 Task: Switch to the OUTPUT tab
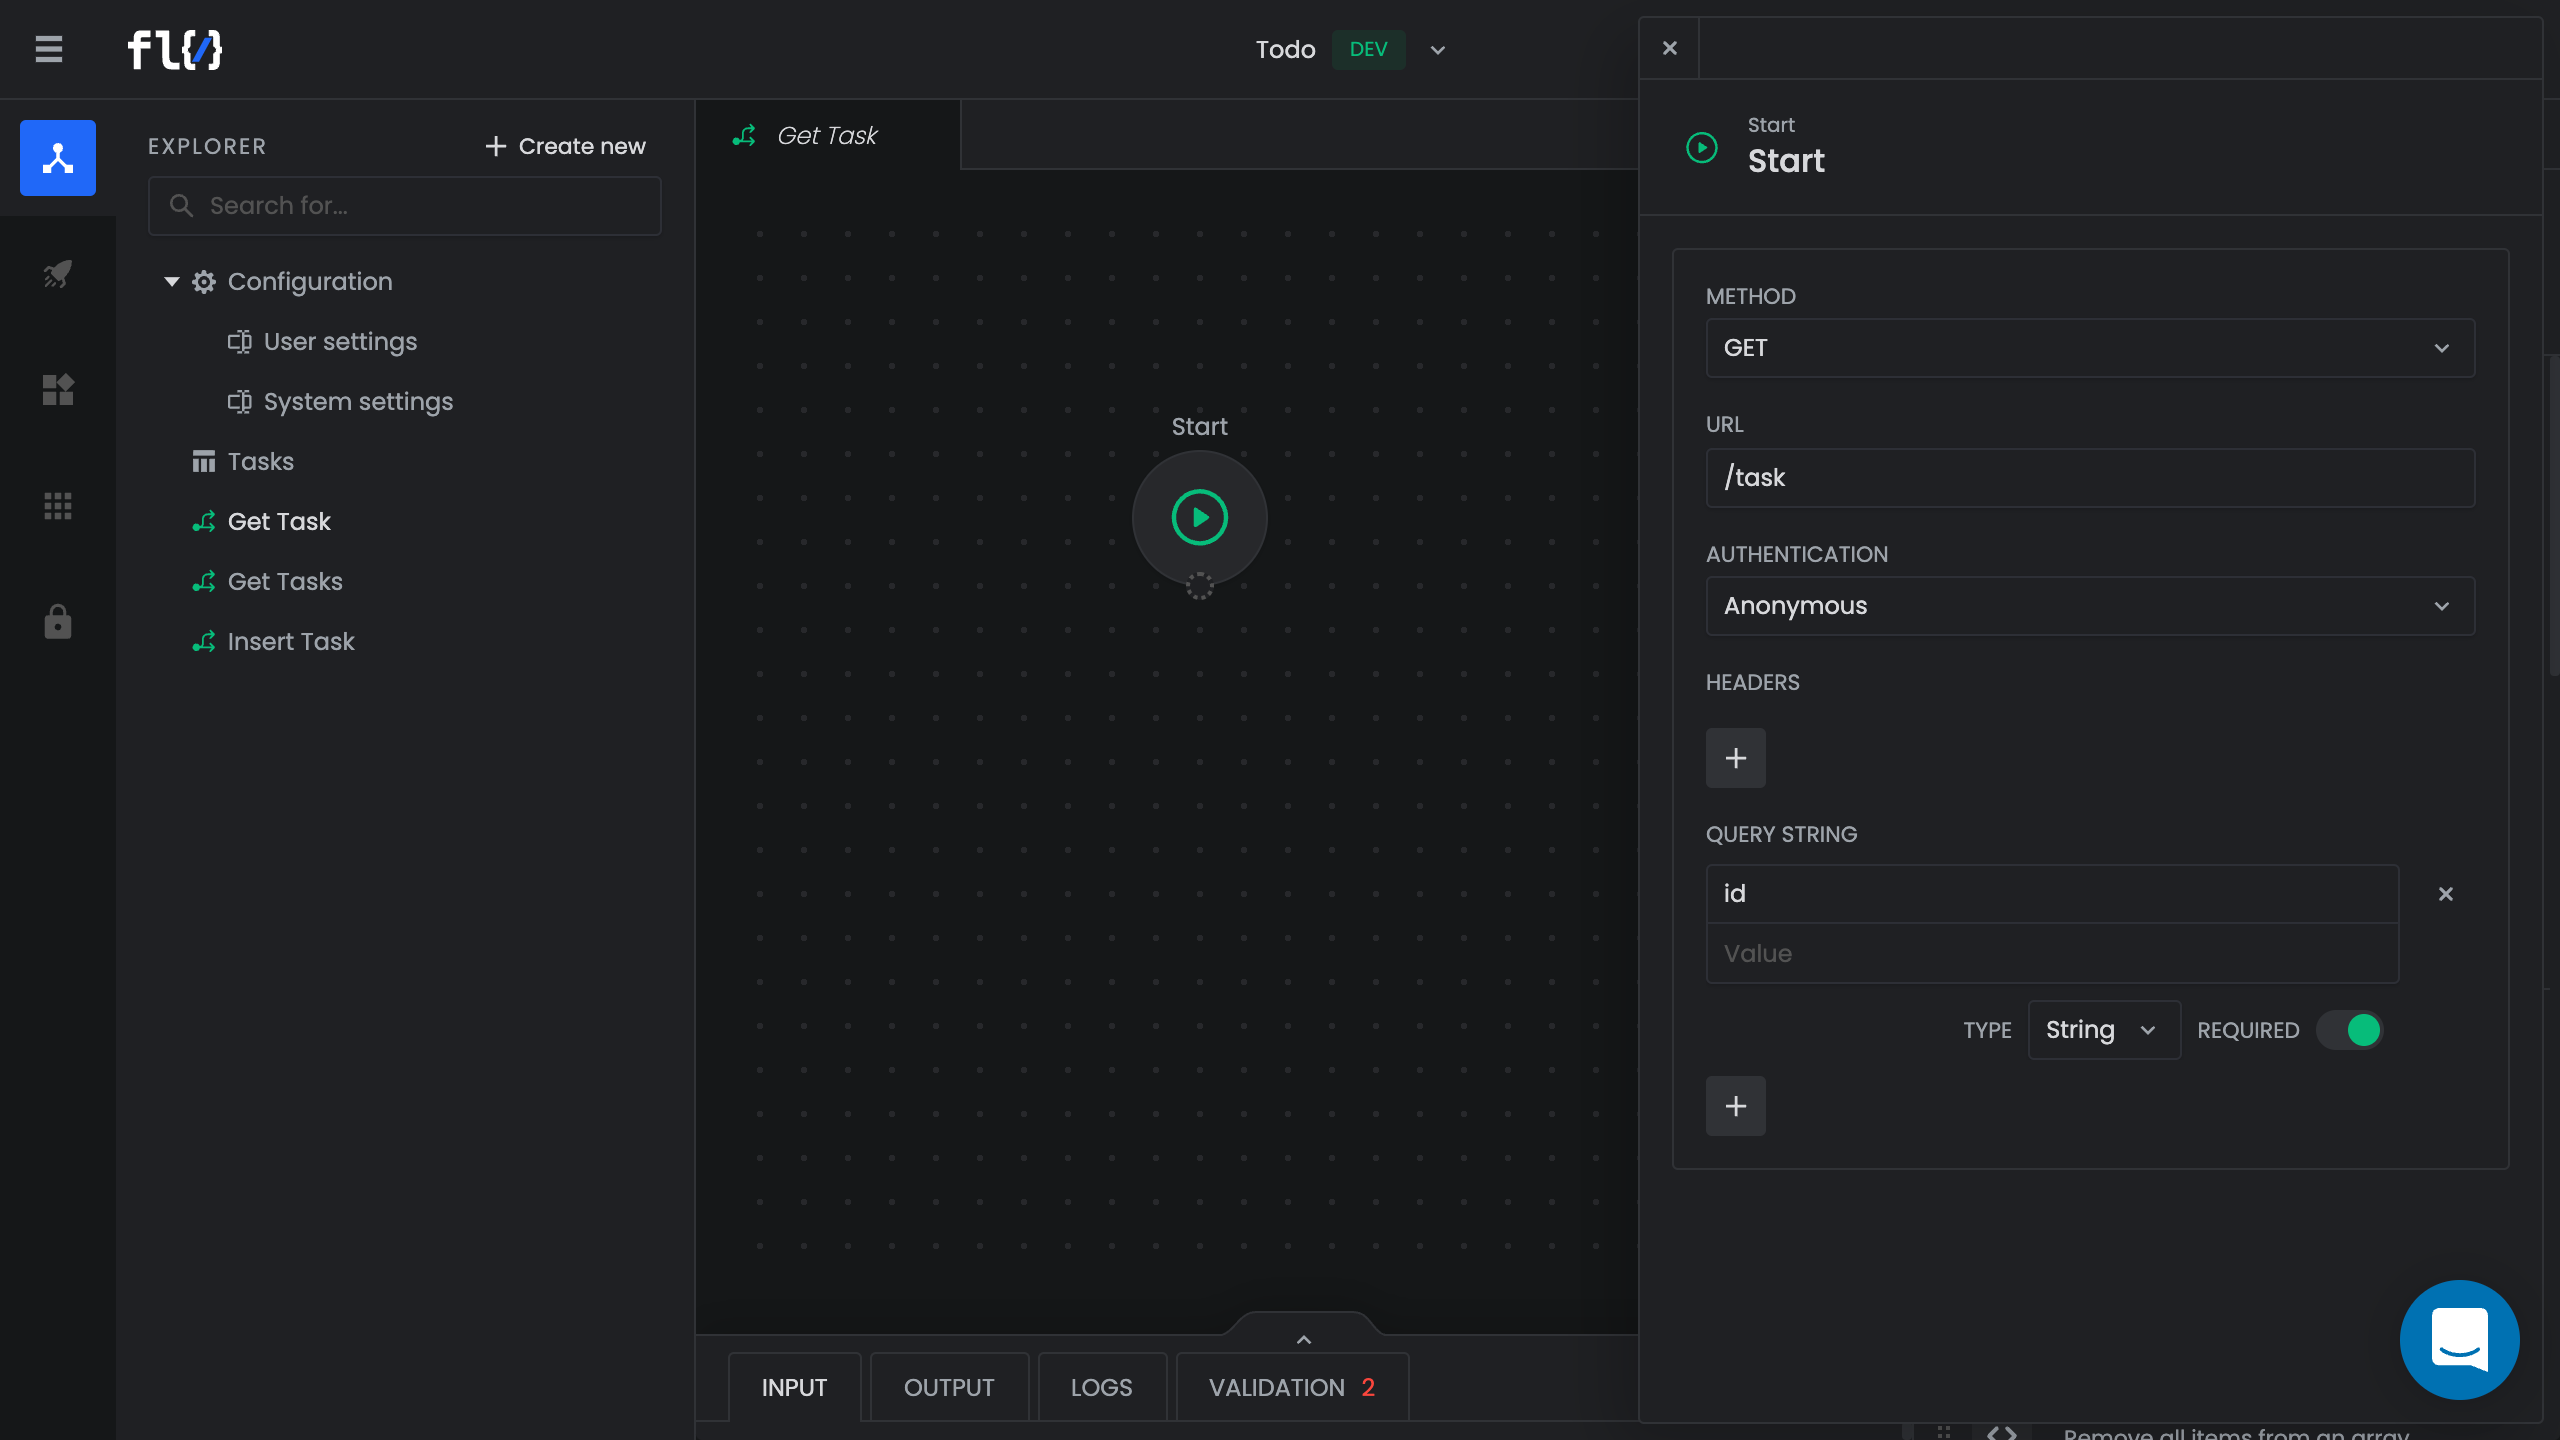(x=949, y=1387)
